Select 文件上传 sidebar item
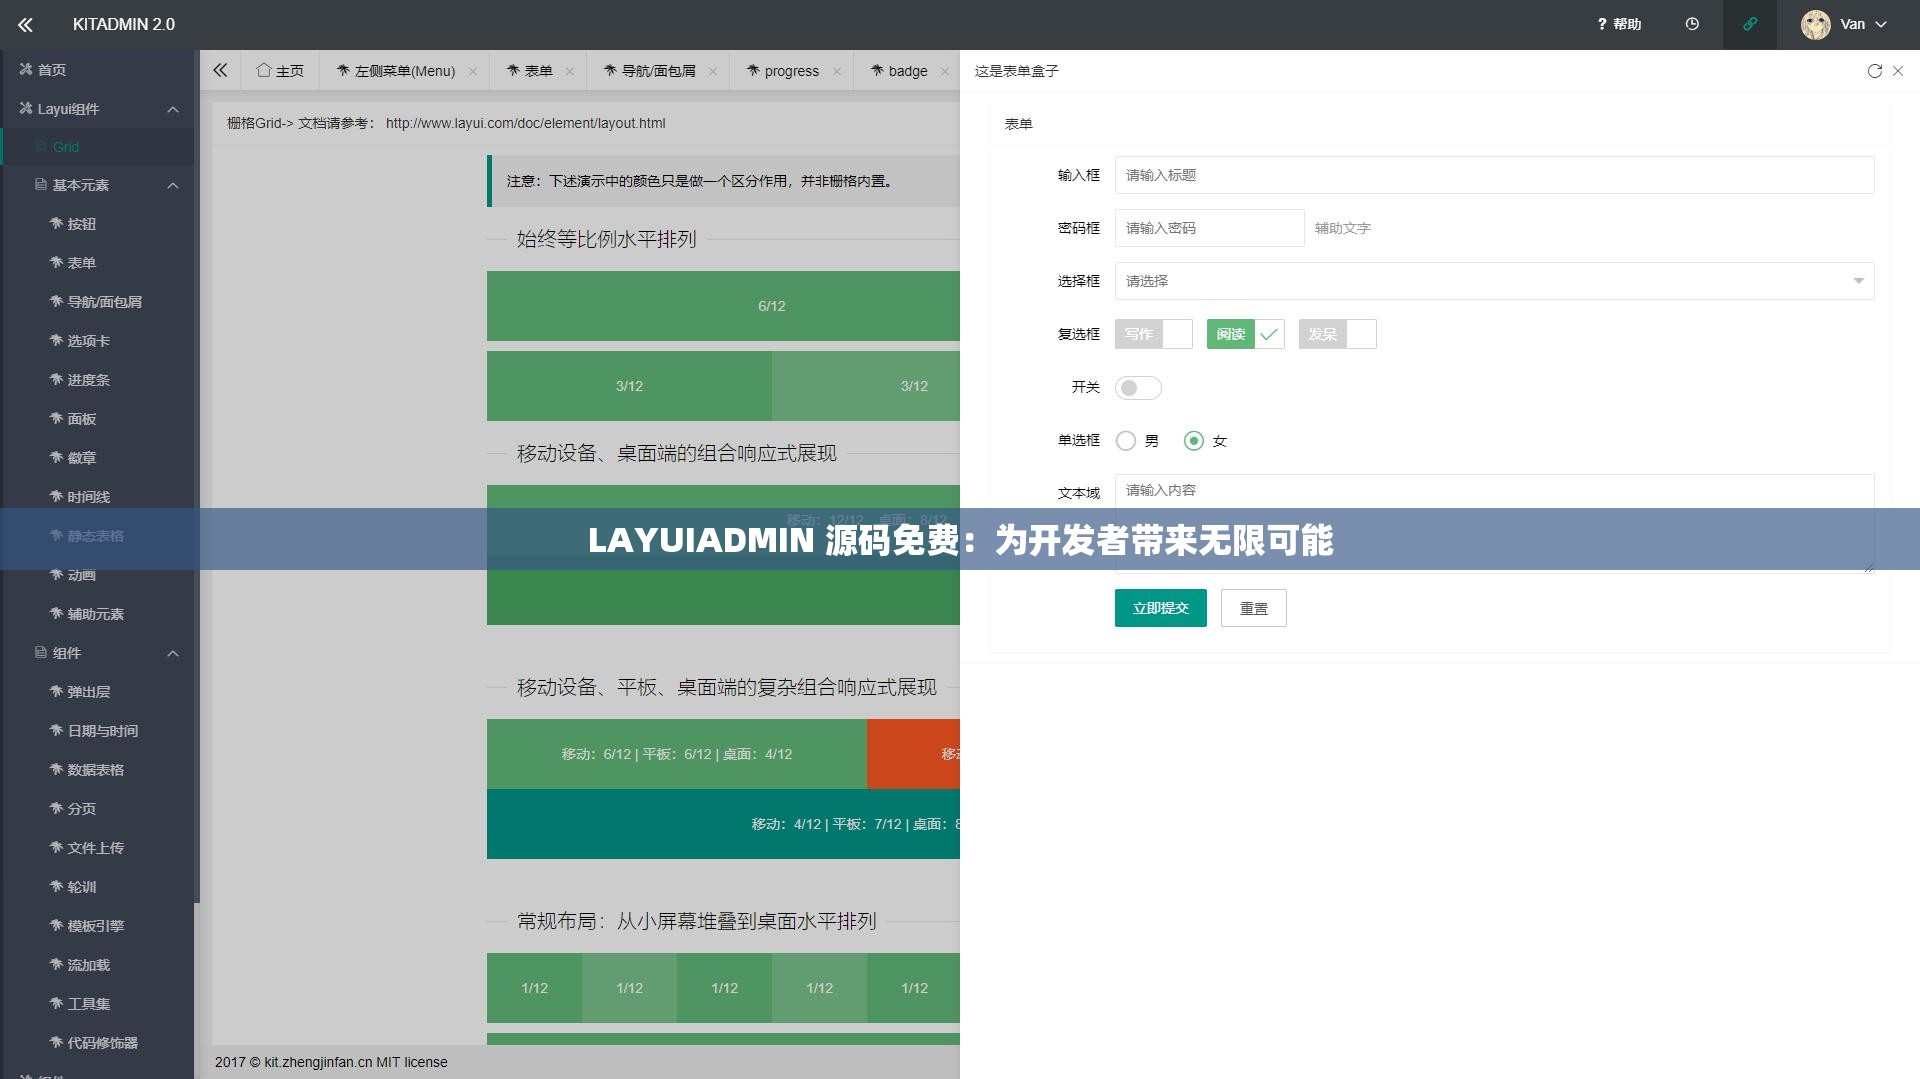Image resolution: width=1920 pixels, height=1079 pixels. tap(97, 848)
